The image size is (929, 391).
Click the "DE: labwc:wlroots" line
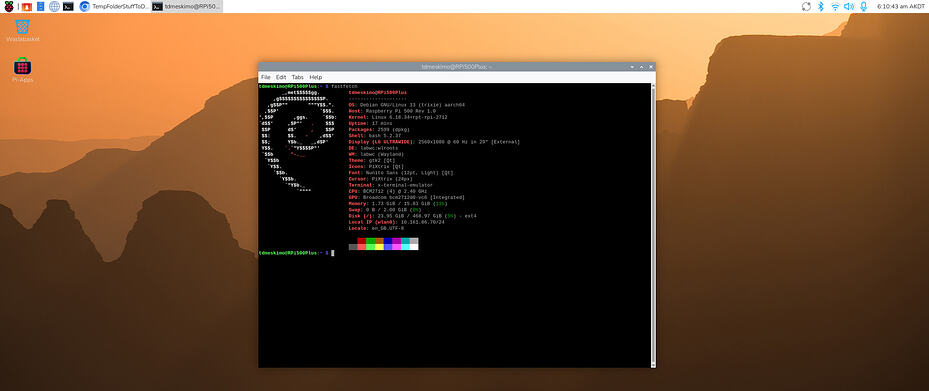pos(373,148)
